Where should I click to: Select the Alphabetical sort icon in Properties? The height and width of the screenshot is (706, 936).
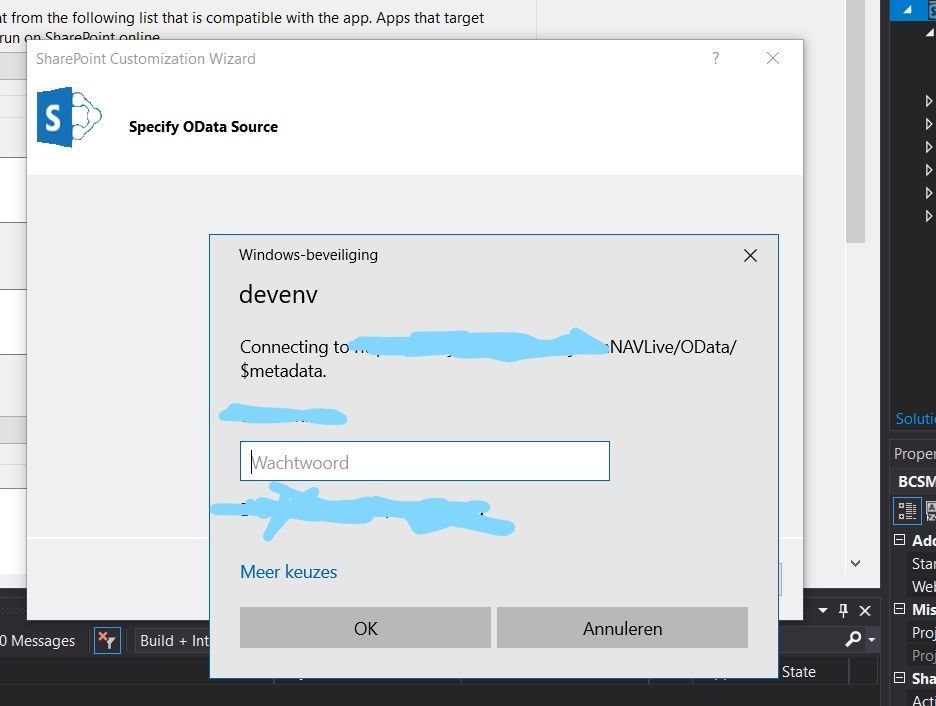(x=930, y=511)
